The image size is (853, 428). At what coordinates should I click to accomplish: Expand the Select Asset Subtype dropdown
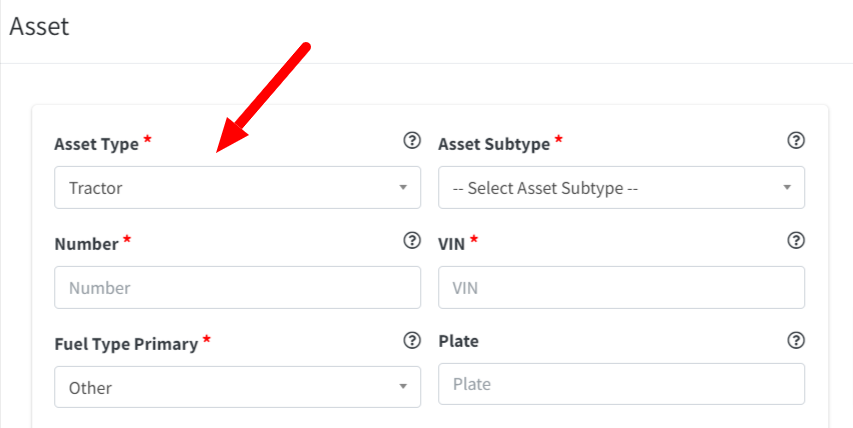tap(621, 187)
